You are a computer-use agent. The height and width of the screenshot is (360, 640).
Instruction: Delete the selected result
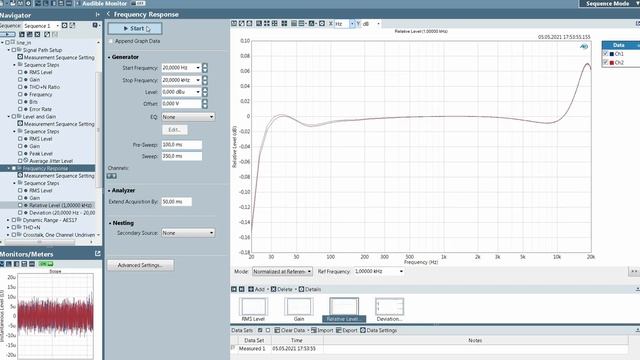point(282,289)
